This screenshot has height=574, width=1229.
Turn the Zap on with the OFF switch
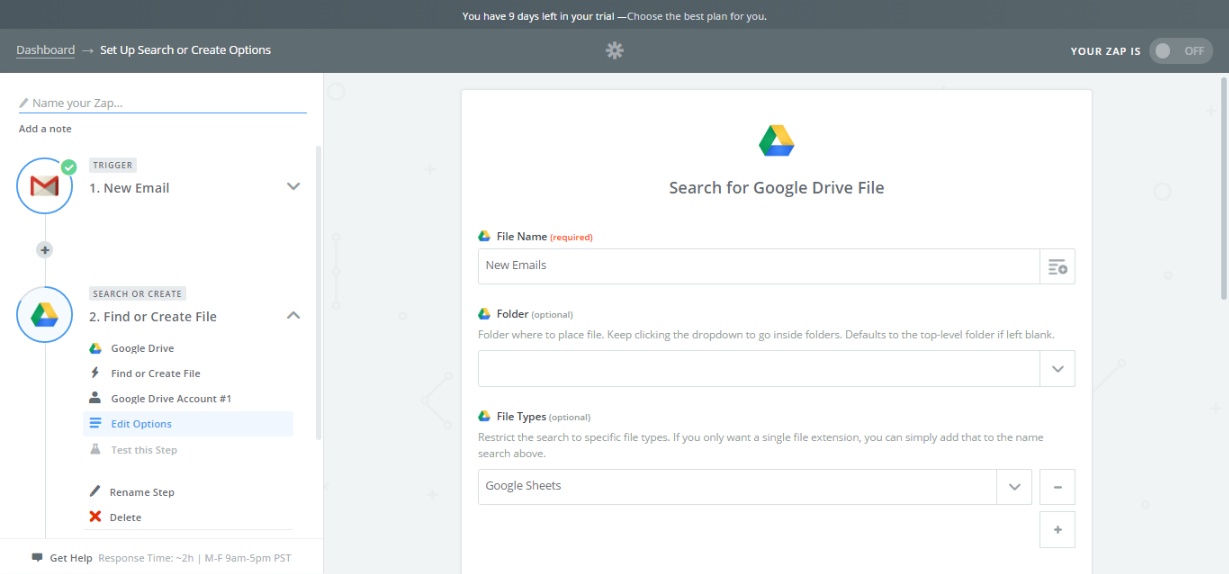point(1180,51)
